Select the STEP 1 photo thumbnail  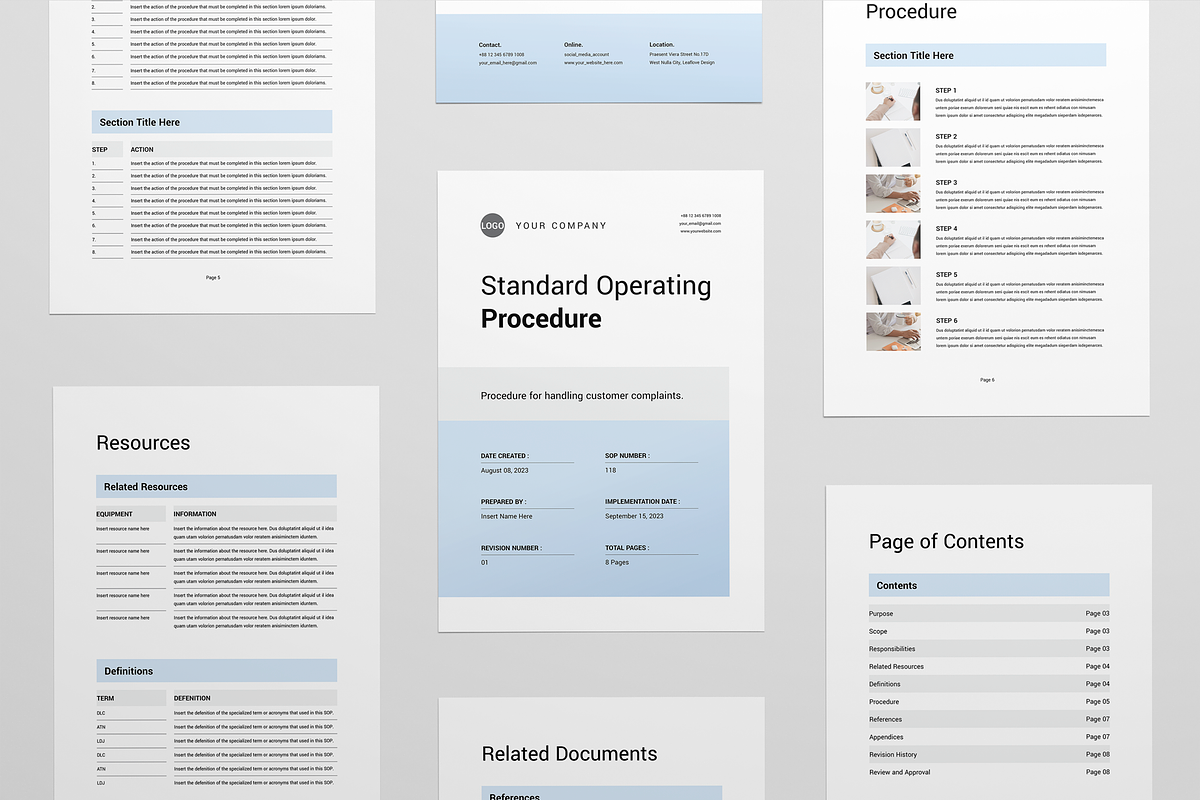tap(893, 101)
